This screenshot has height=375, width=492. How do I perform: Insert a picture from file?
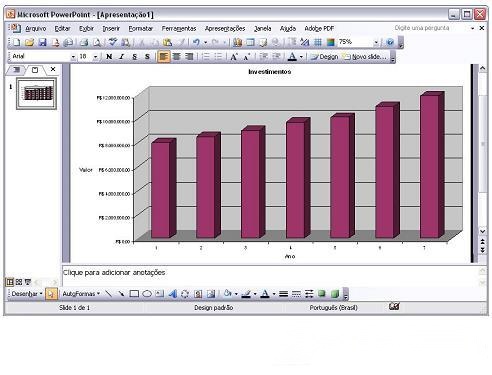click(211, 294)
